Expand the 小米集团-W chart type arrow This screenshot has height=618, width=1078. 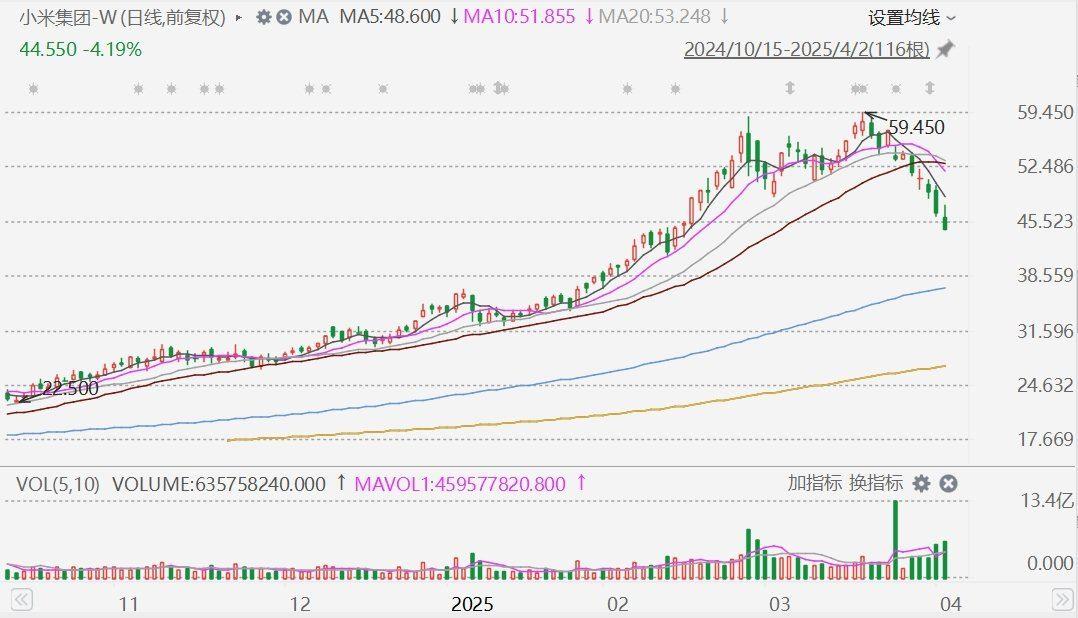coord(238,17)
